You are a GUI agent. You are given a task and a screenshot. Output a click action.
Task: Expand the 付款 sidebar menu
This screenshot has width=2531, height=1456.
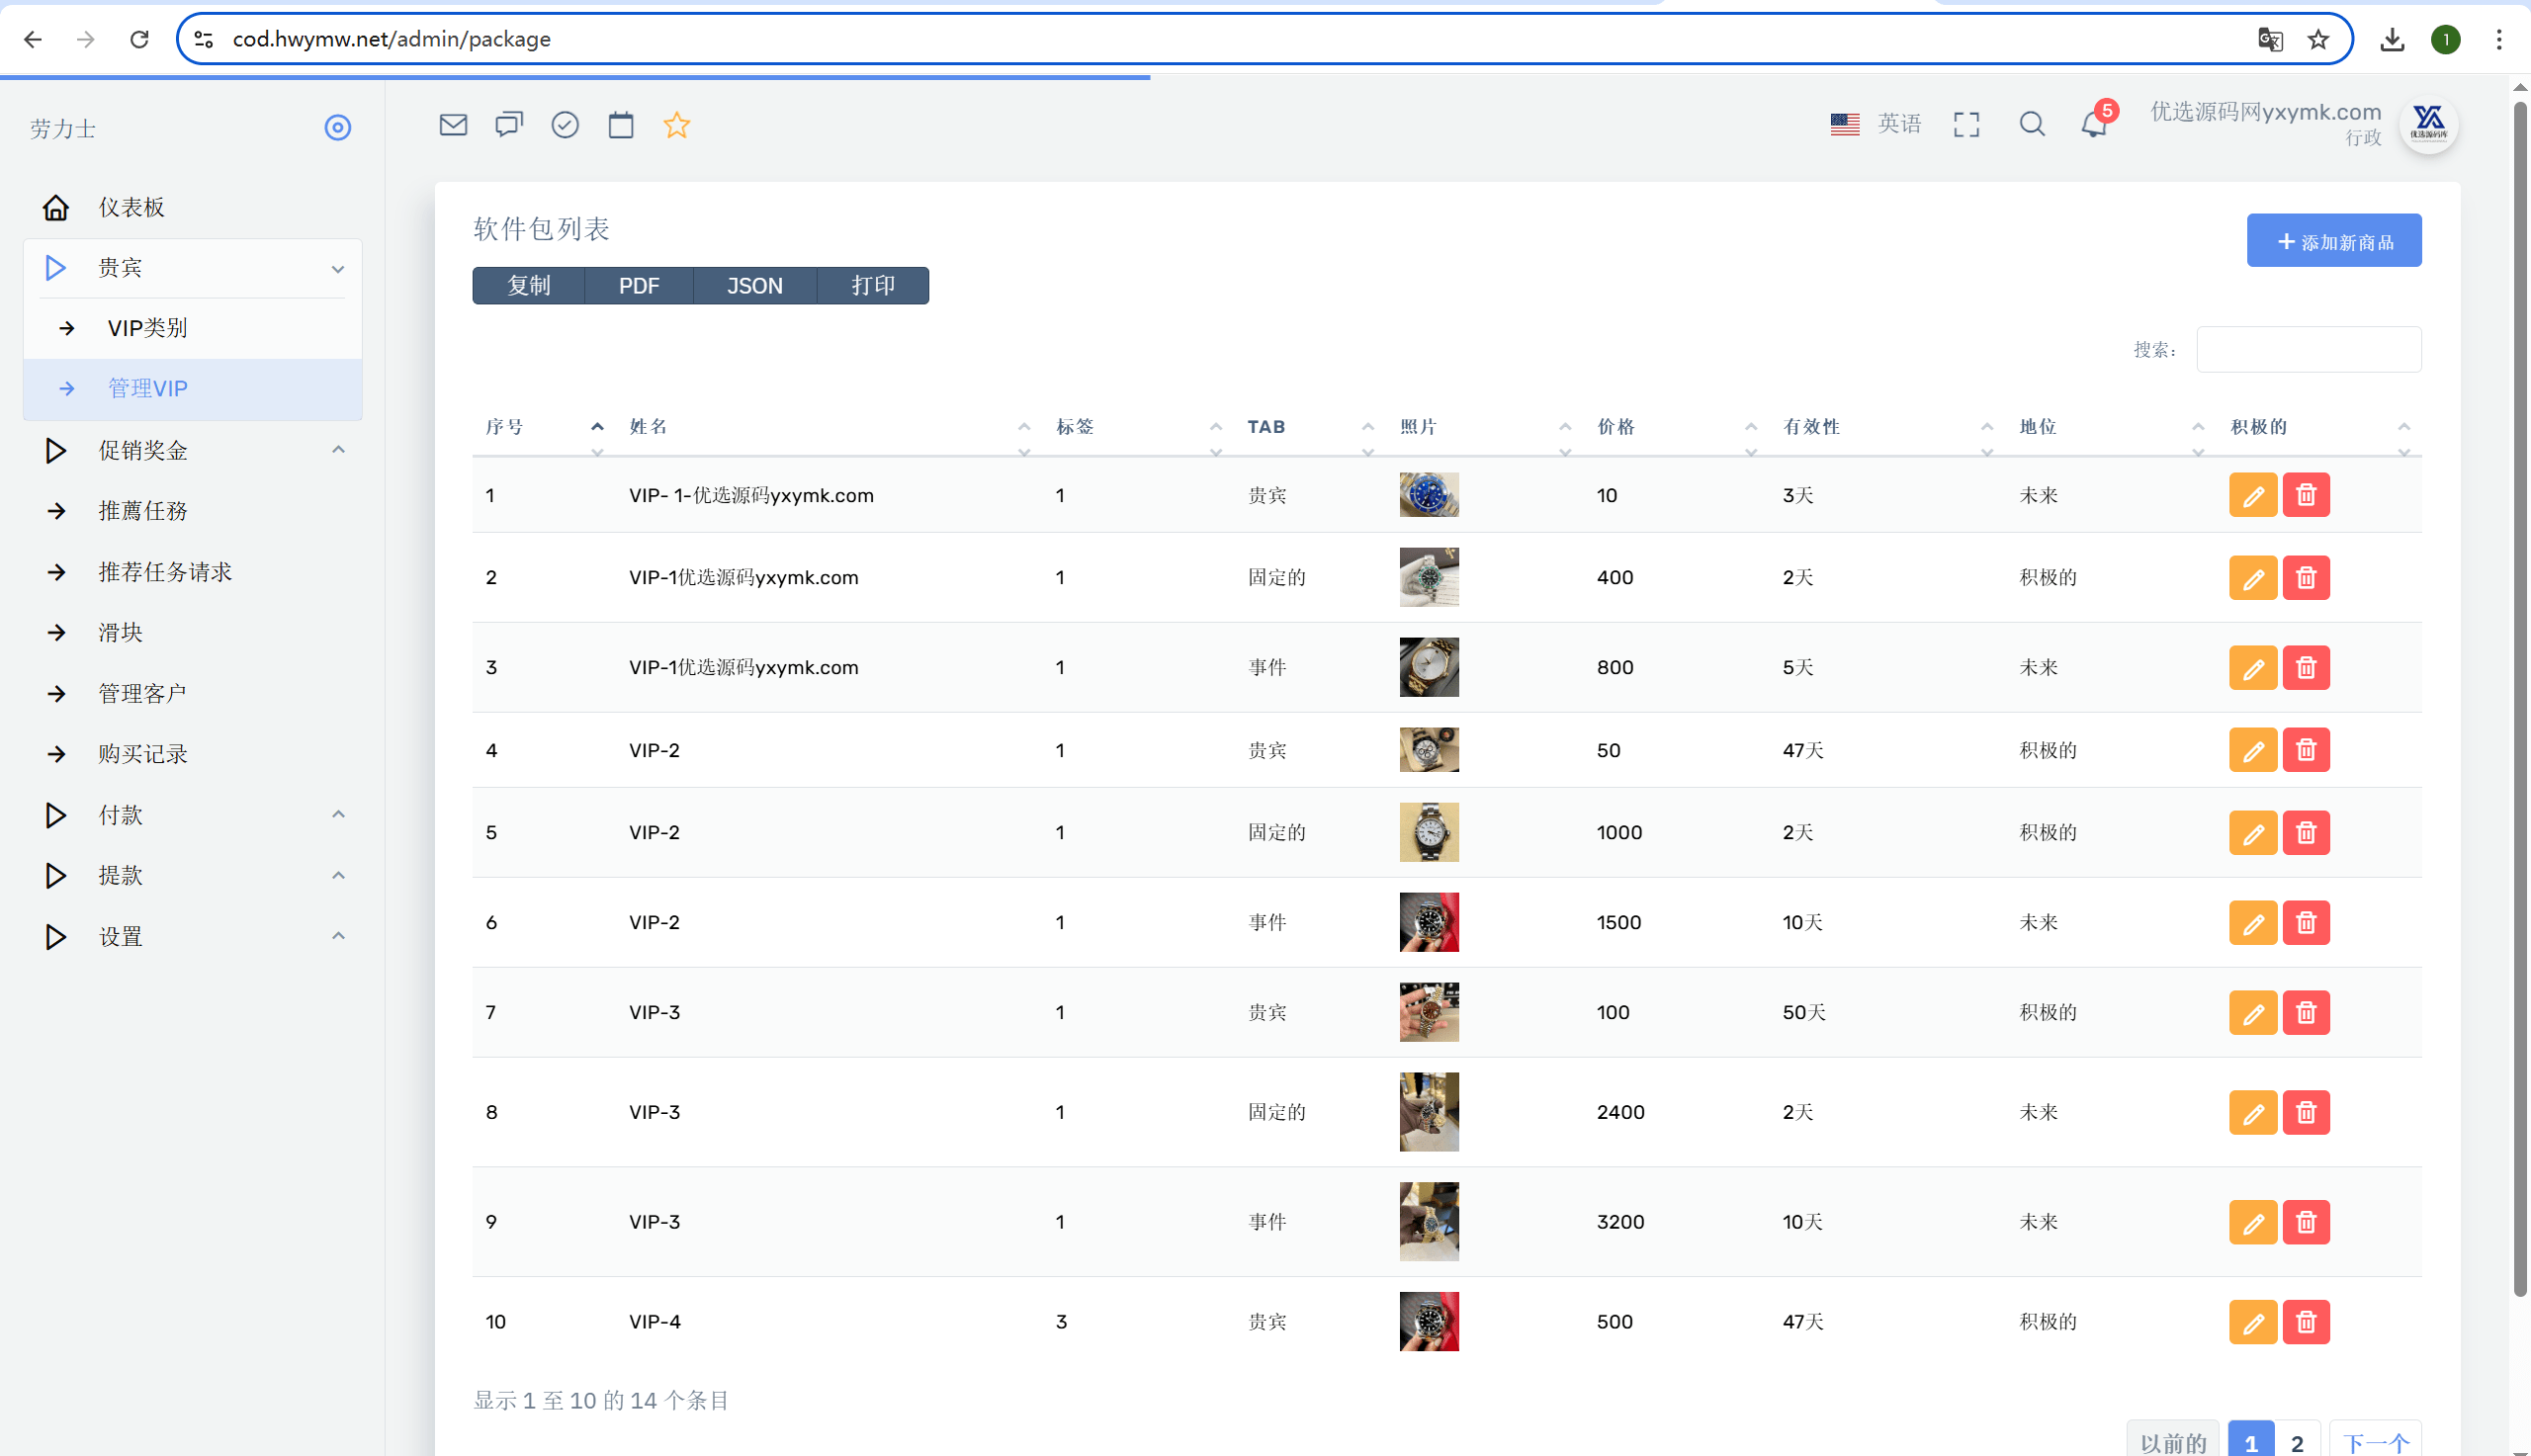click(193, 815)
